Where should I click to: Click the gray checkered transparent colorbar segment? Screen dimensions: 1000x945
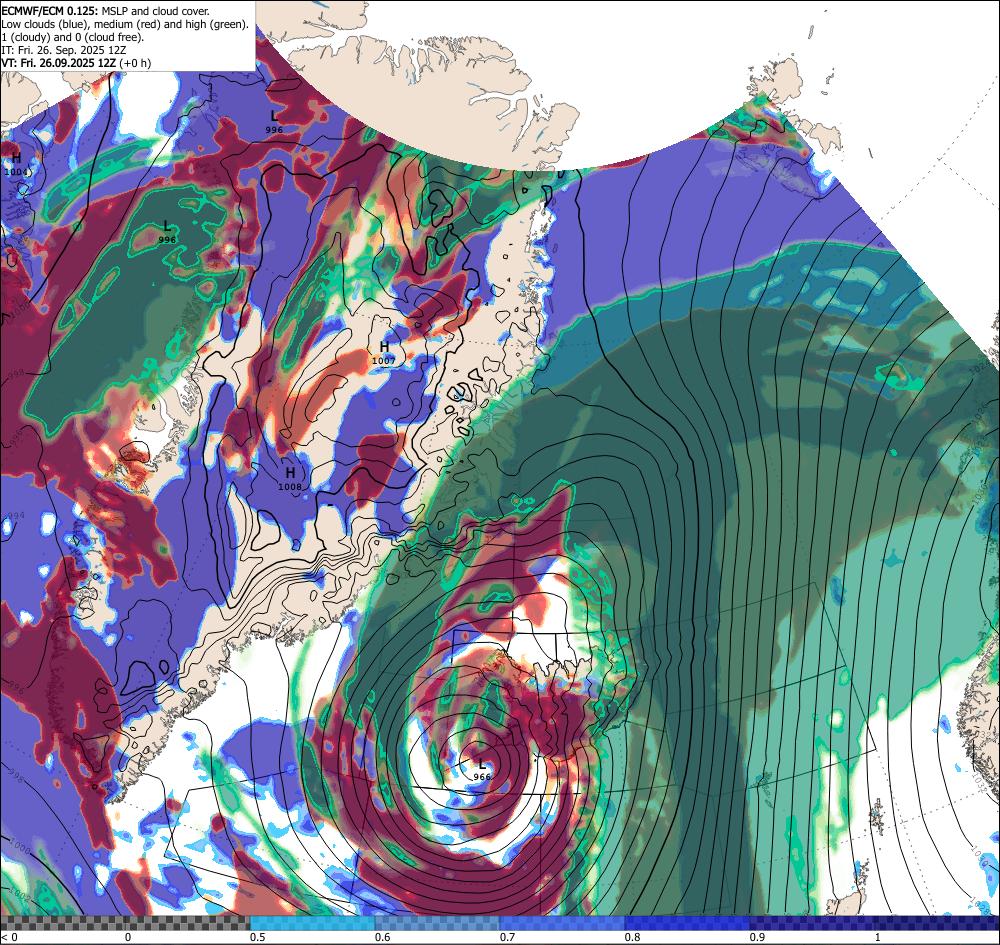125,923
